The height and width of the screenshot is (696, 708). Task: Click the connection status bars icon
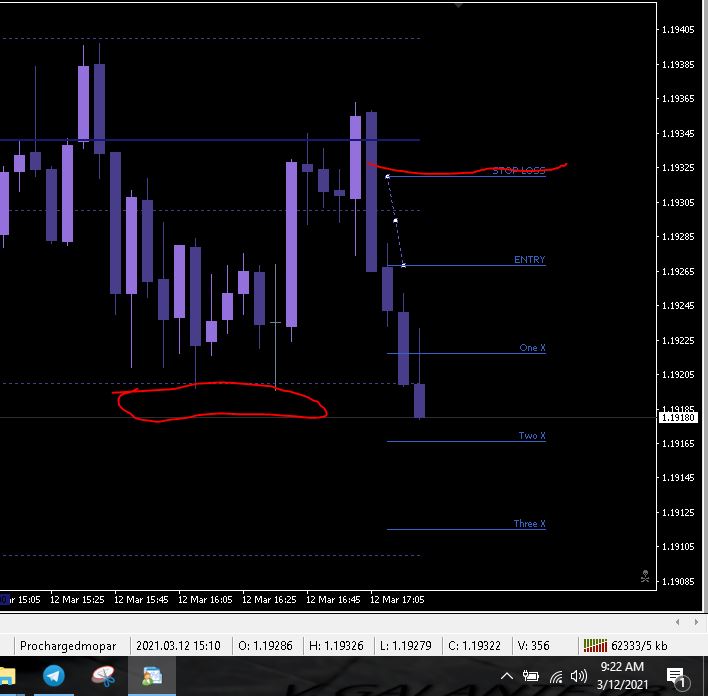coord(595,645)
